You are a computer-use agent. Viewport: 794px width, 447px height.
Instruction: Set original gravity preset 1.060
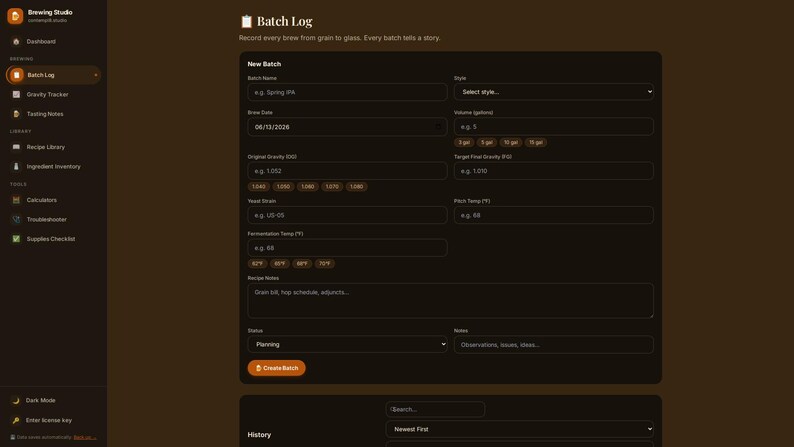[x=307, y=186]
